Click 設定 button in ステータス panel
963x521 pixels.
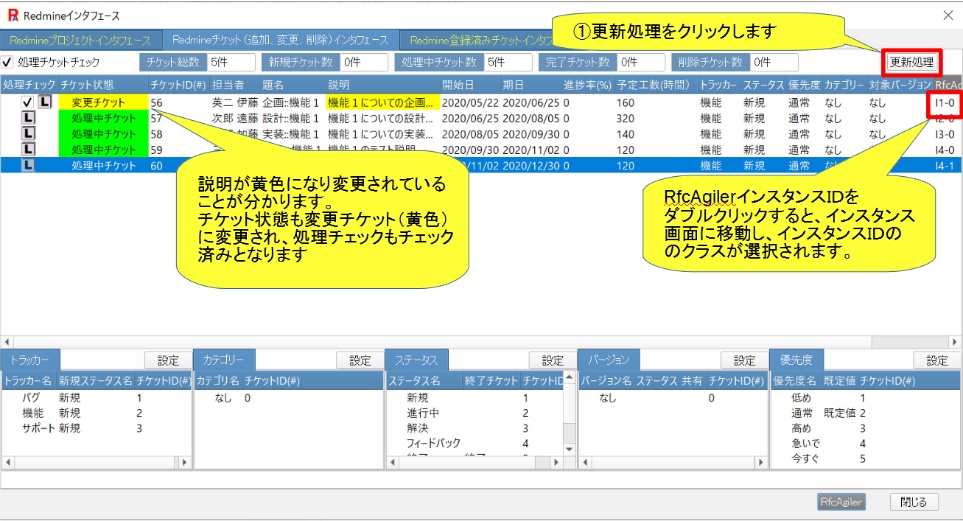(x=552, y=361)
